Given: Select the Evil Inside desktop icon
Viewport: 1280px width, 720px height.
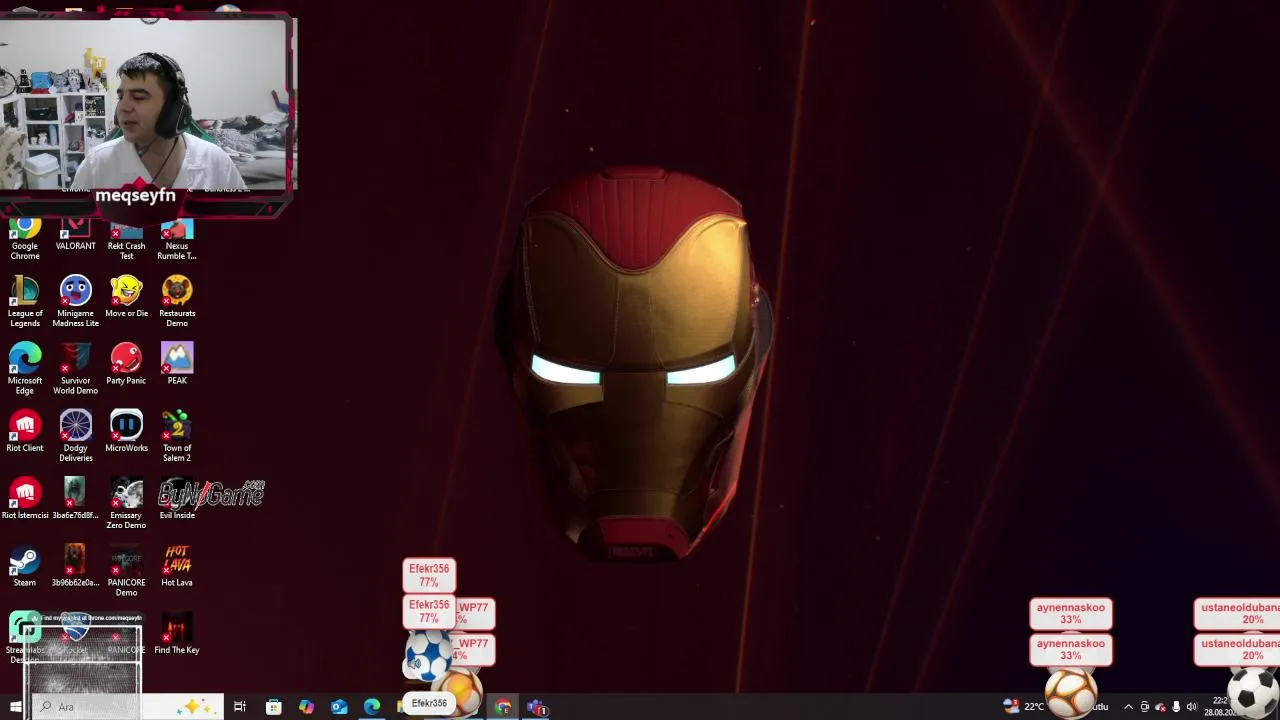Looking at the screenshot, I should pos(177,498).
